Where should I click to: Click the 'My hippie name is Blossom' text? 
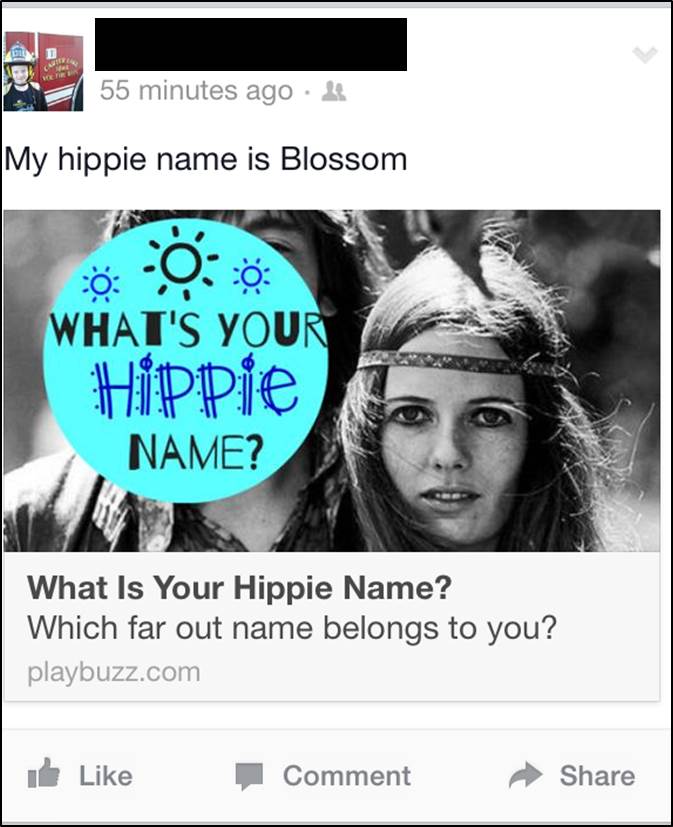click(206, 159)
